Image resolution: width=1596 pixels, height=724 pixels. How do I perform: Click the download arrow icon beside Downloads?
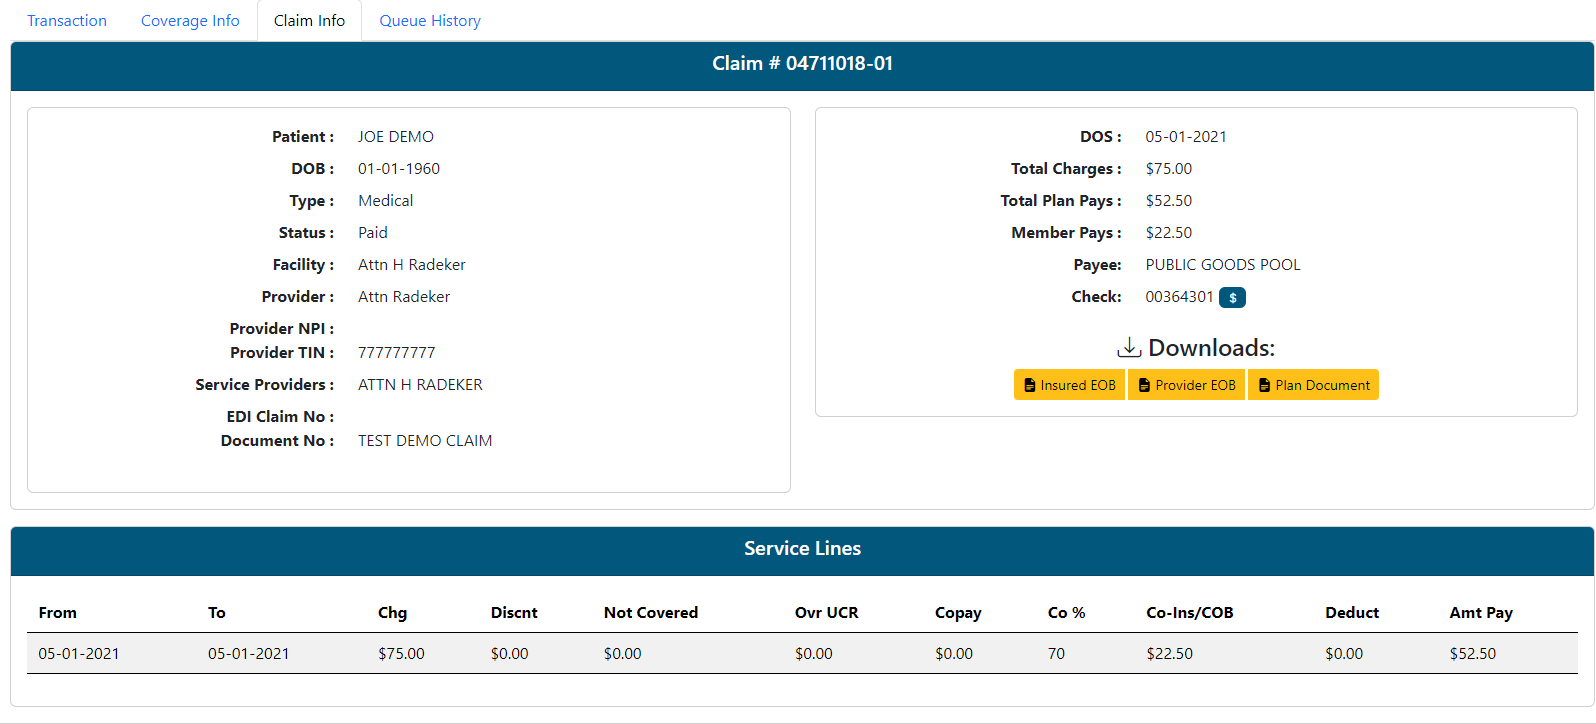[1129, 348]
